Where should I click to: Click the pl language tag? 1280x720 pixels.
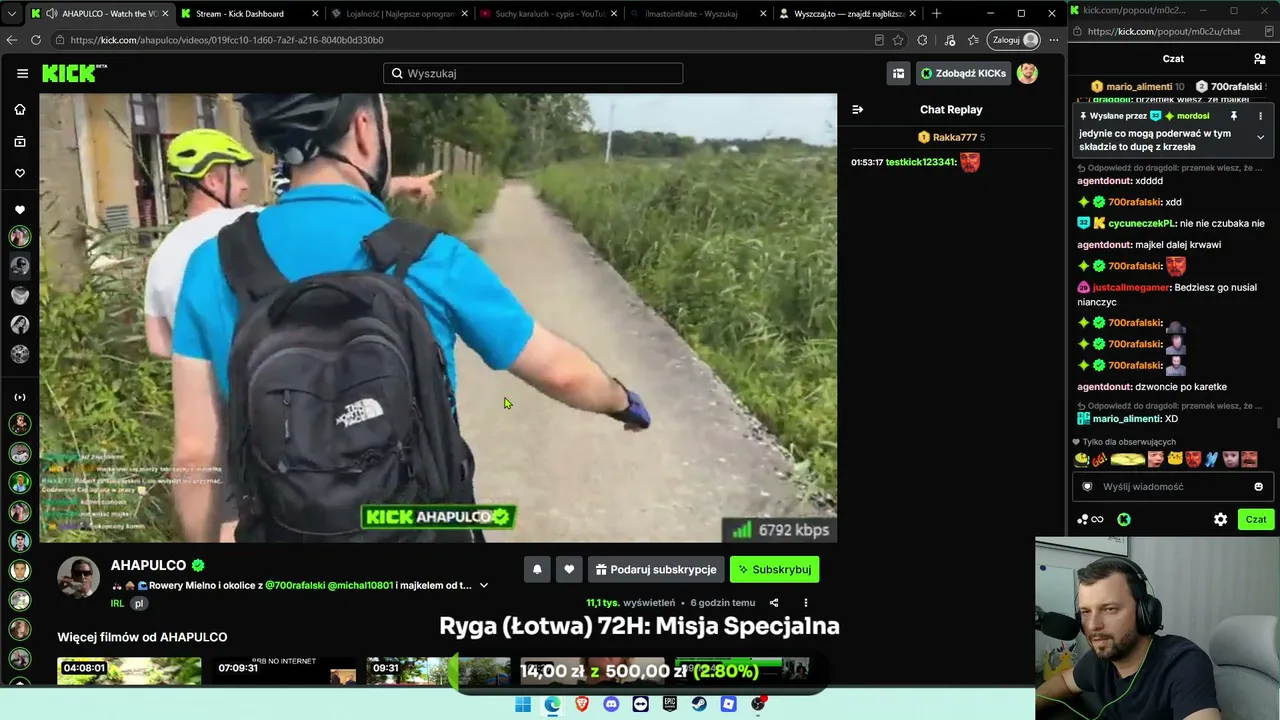[139, 604]
